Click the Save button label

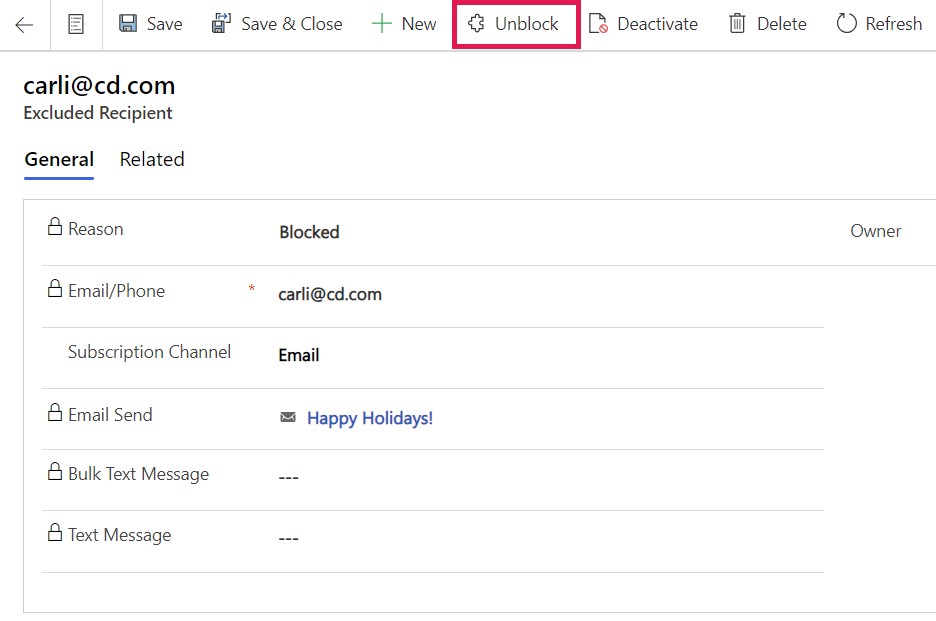pos(165,24)
